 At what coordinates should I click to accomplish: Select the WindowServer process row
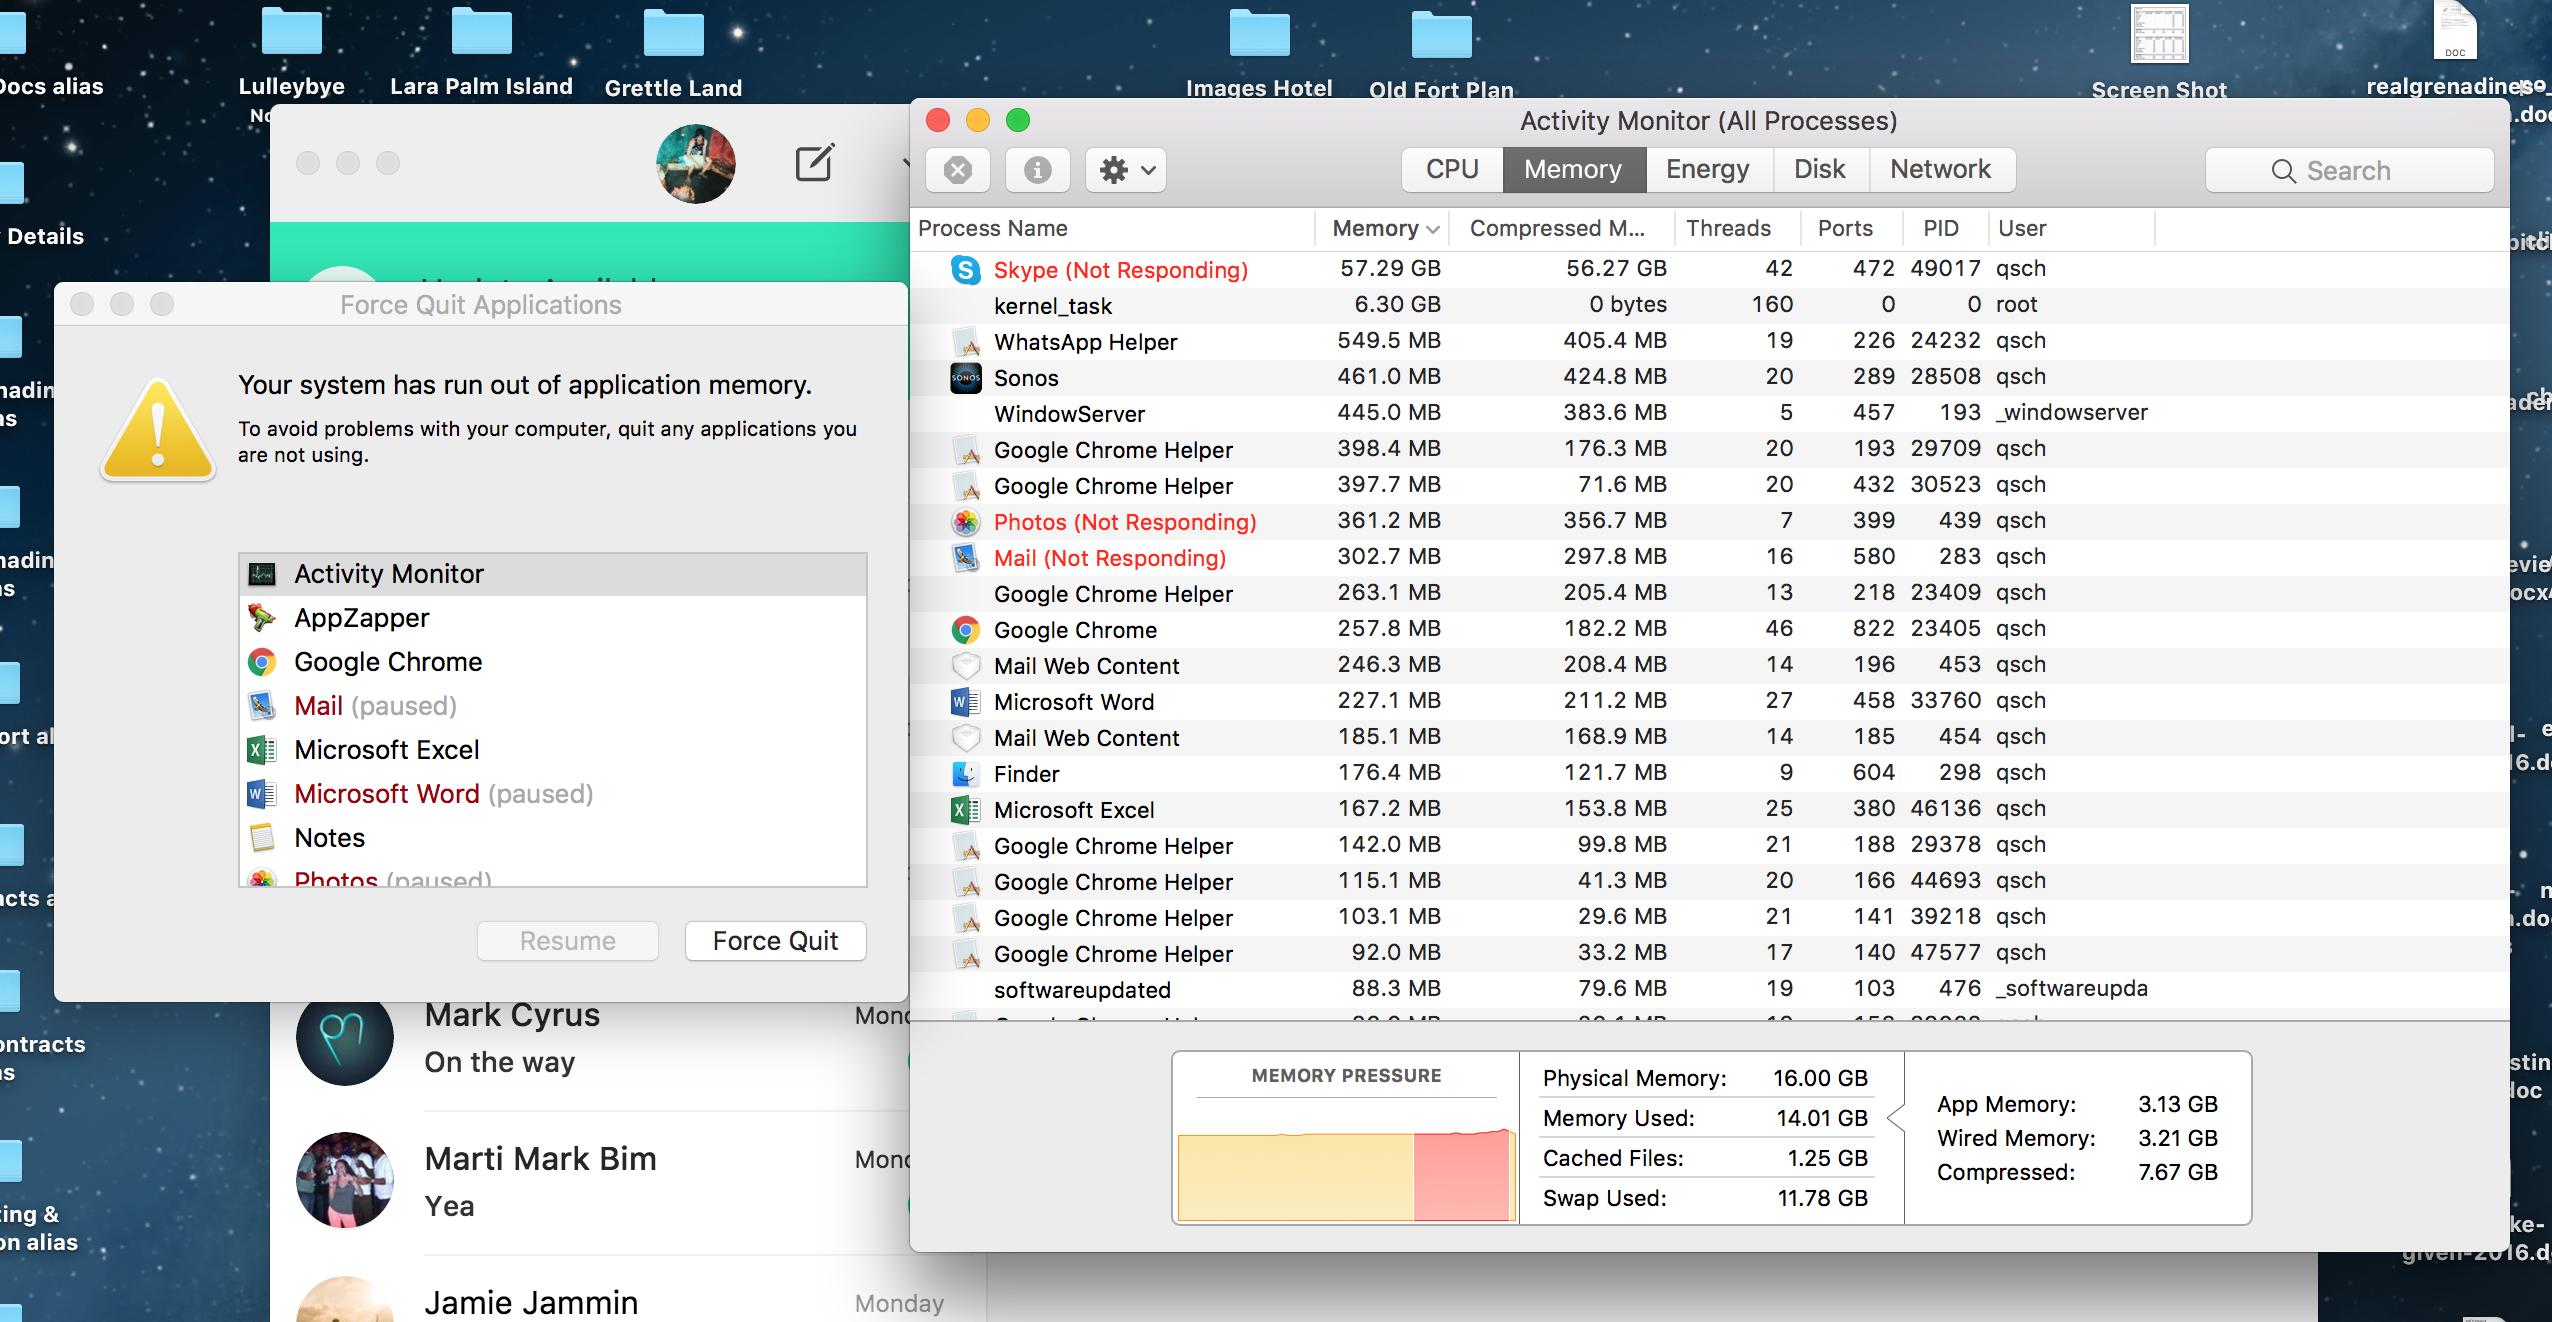[1709, 413]
